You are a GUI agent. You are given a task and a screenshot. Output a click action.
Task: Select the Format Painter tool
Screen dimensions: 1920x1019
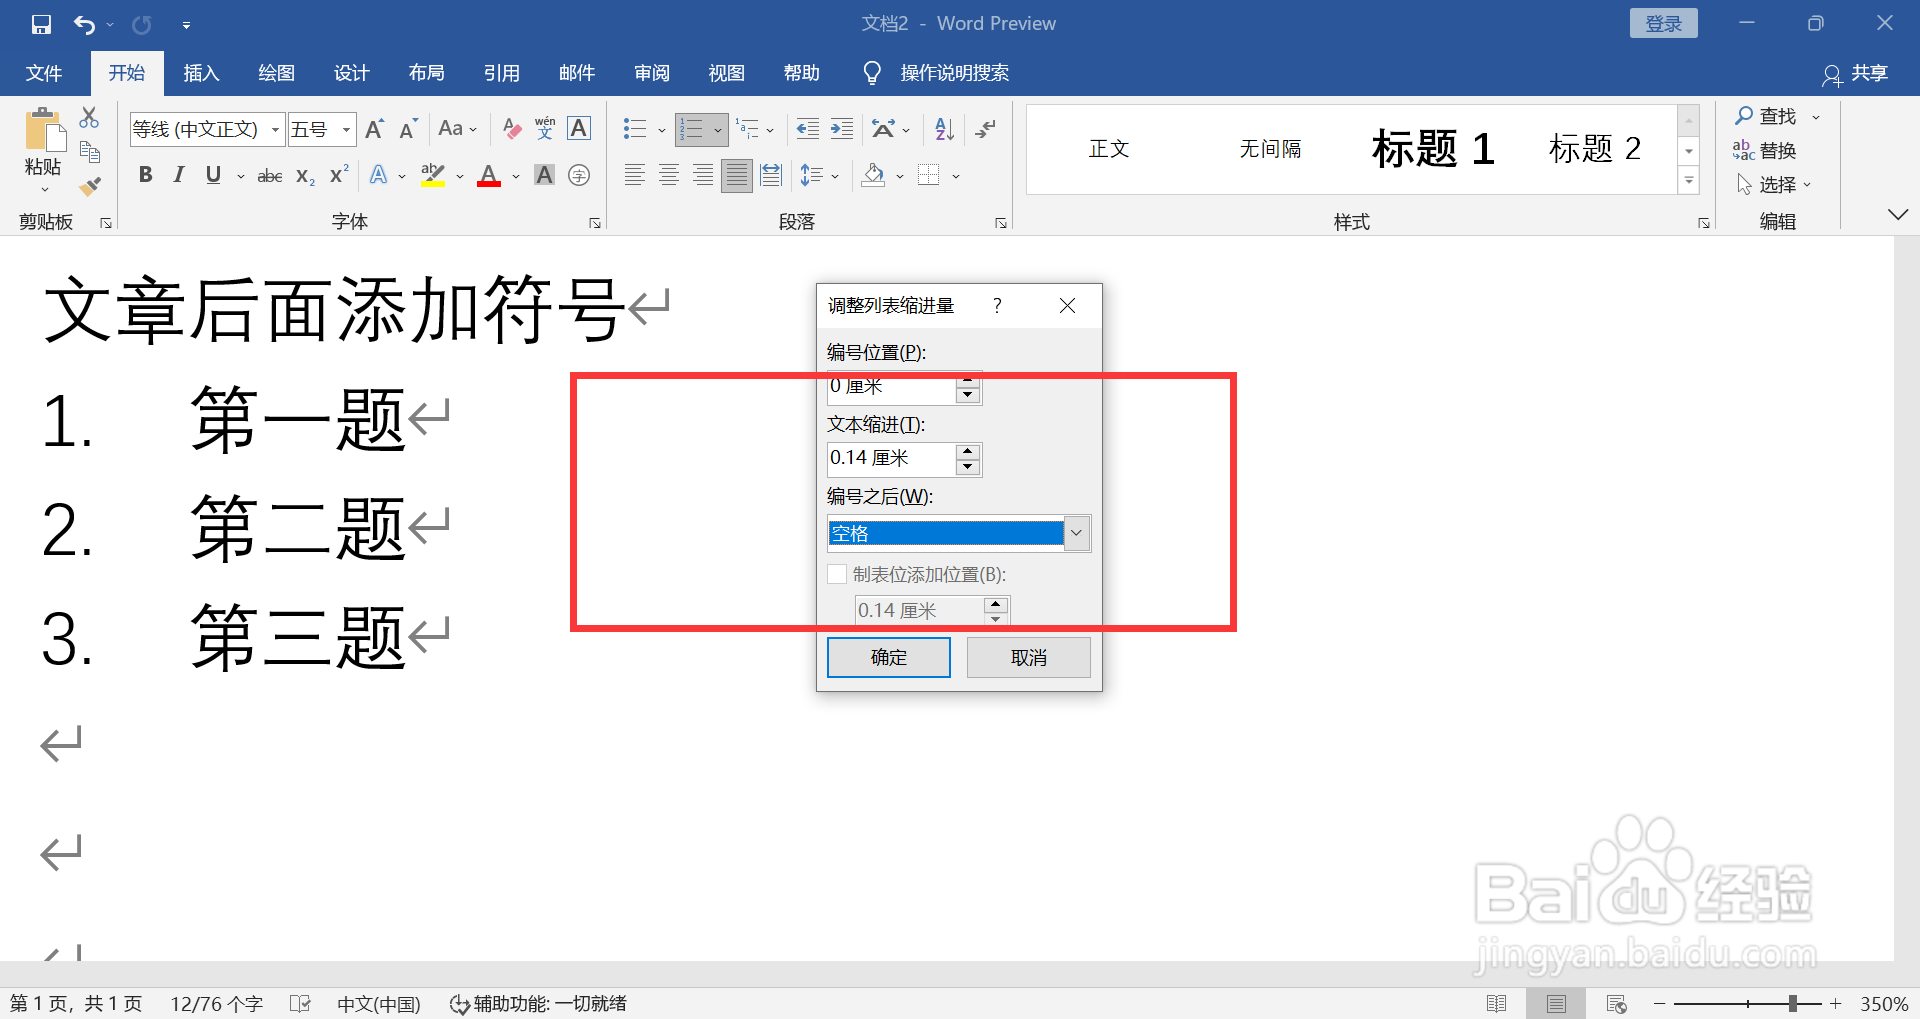coord(89,185)
